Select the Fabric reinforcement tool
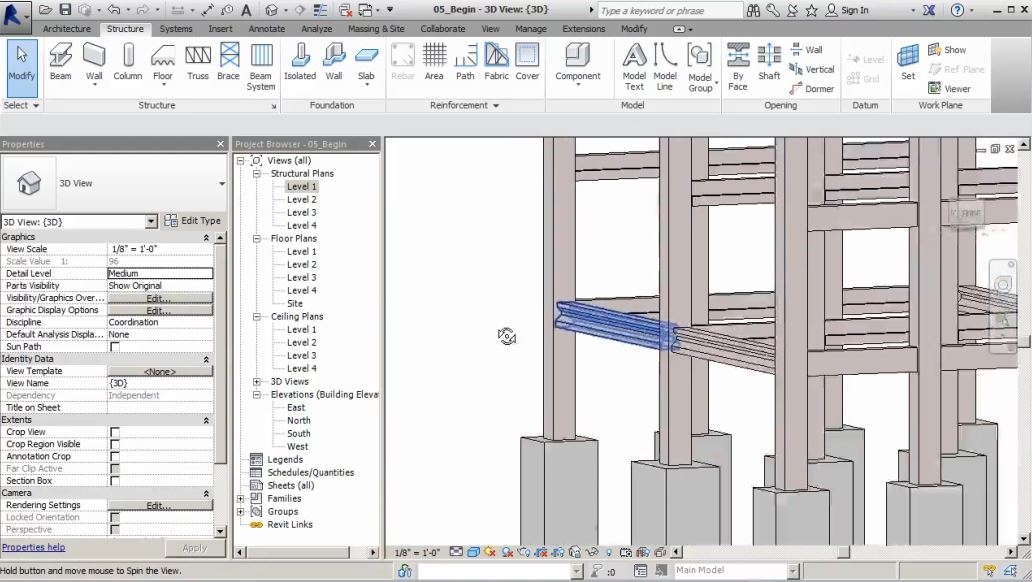Viewport: 1032px width, 582px height. click(x=496, y=62)
